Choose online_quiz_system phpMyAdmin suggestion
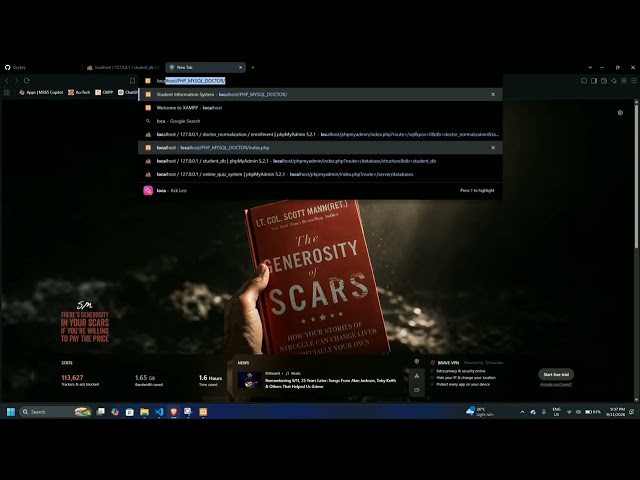Viewport: 640px width, 480px height. tap(320, 174)
